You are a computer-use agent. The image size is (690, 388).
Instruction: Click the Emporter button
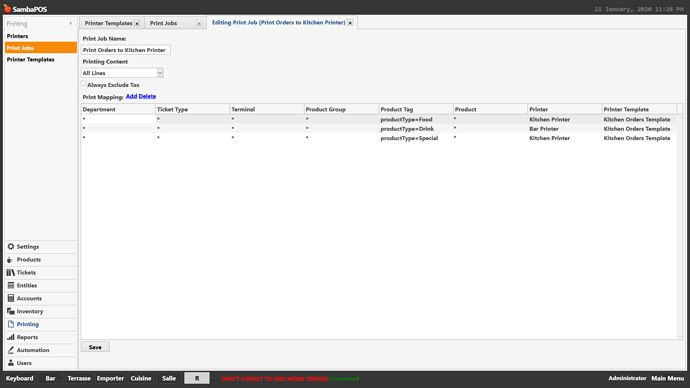tap(110, 378)
